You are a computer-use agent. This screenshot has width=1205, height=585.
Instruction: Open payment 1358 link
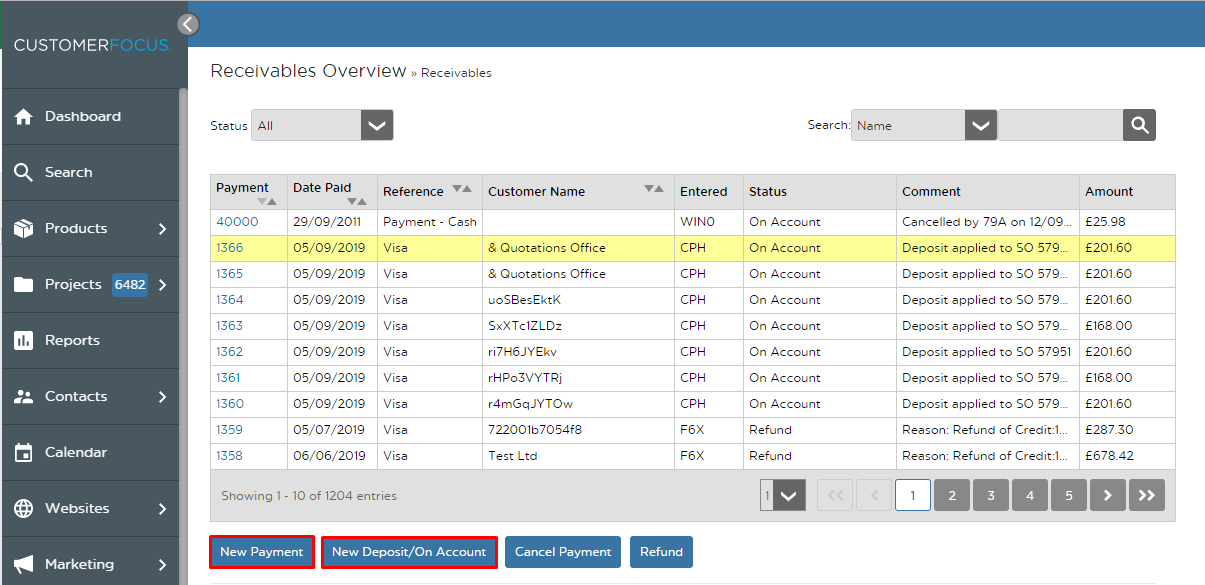point(229,456)
